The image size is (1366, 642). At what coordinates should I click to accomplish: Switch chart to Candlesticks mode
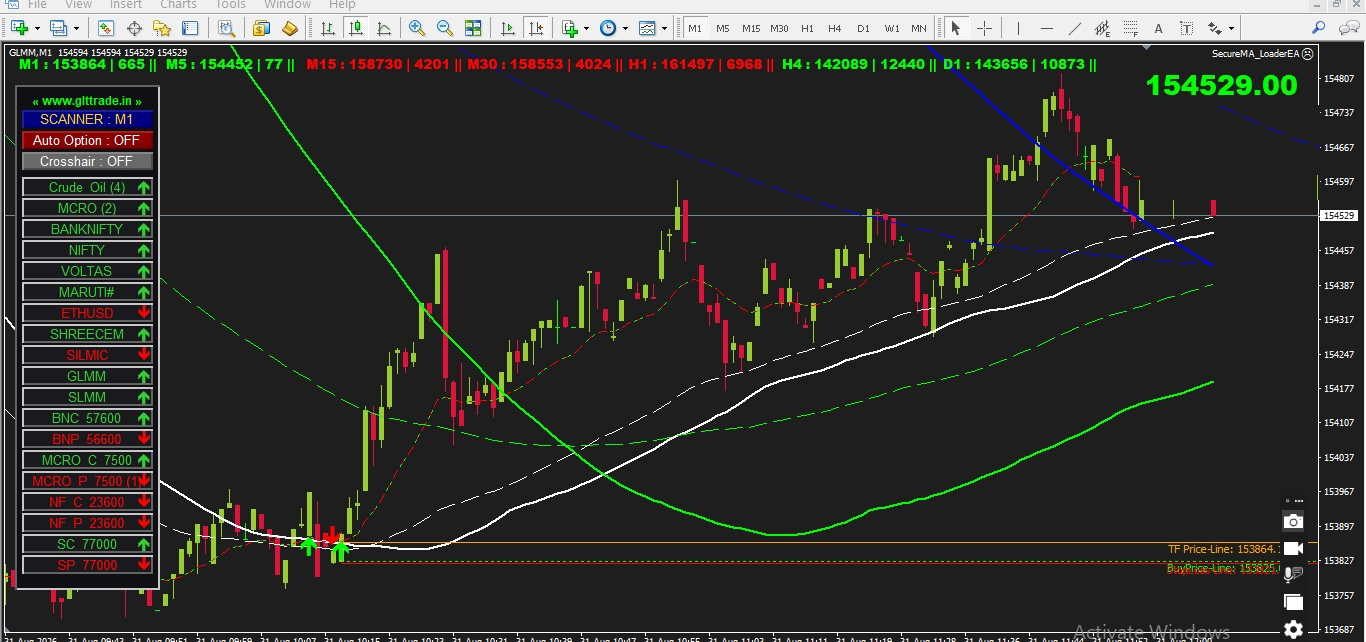[x=356, y=28]
